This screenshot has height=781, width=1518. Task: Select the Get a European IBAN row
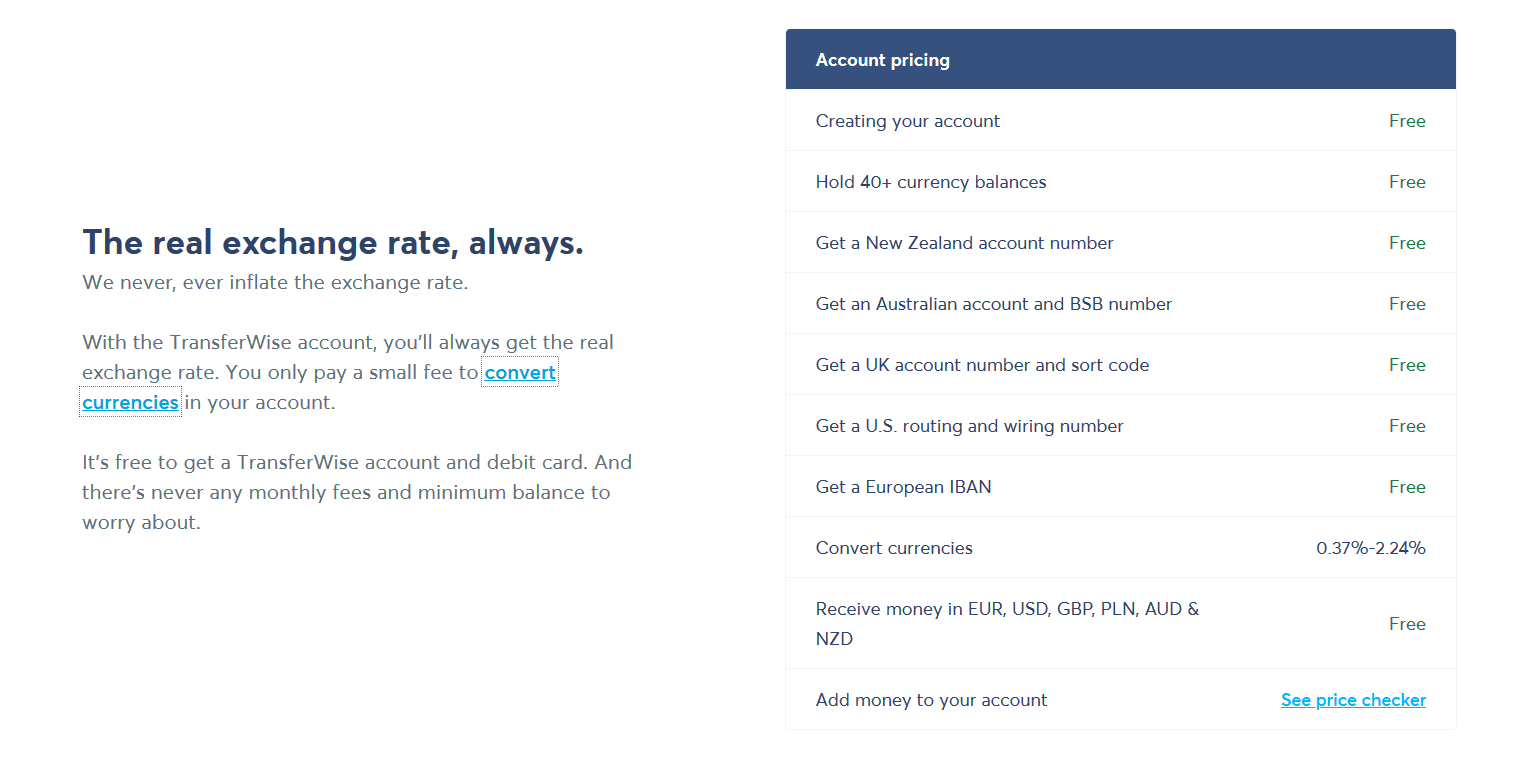coord(903,487)
